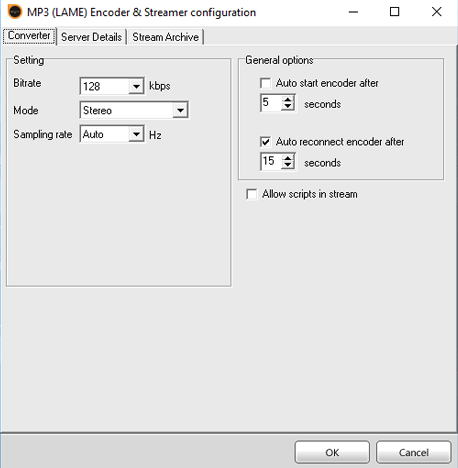The height and width of the screenshot is (468, 458).
Task: Open the Sampling rate dropdown arrow
Action: point(136,134)
